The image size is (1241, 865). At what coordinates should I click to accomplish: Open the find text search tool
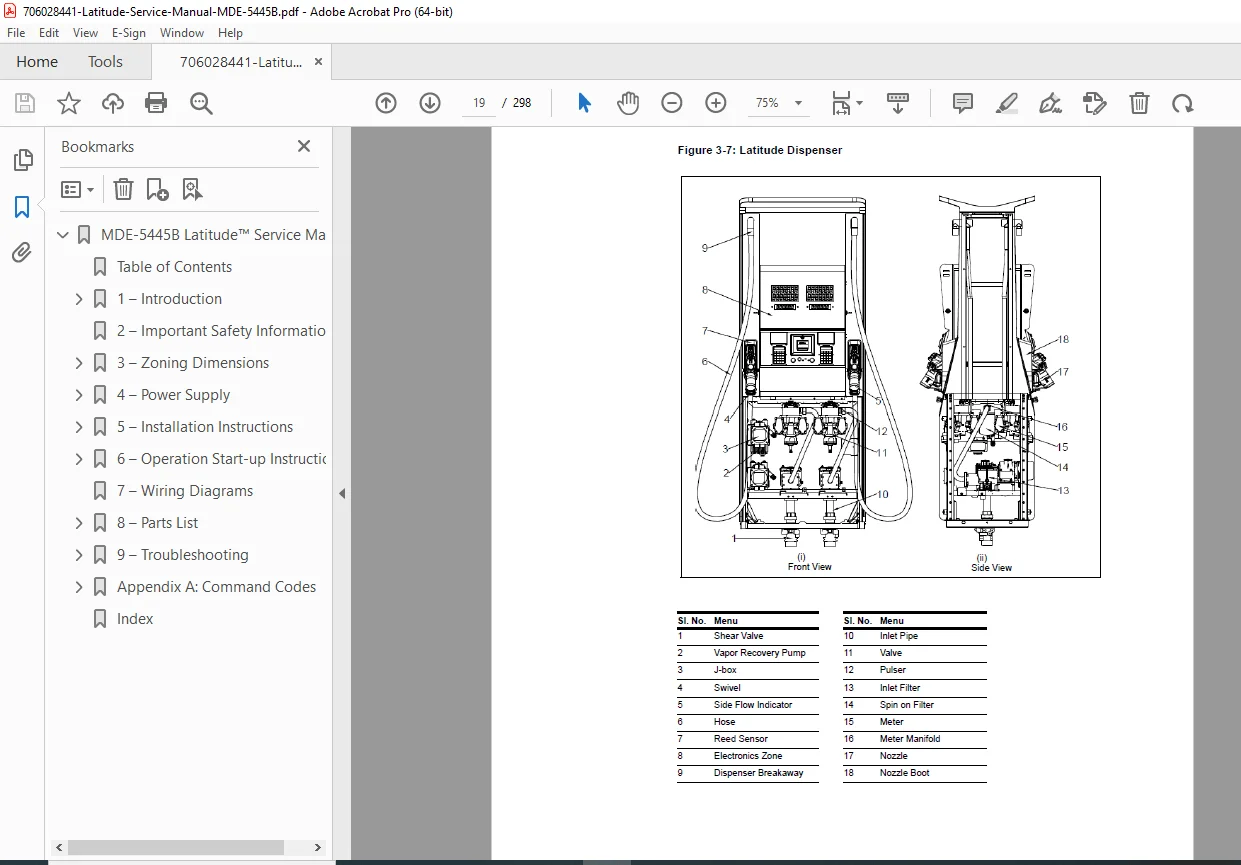(202, 103)
